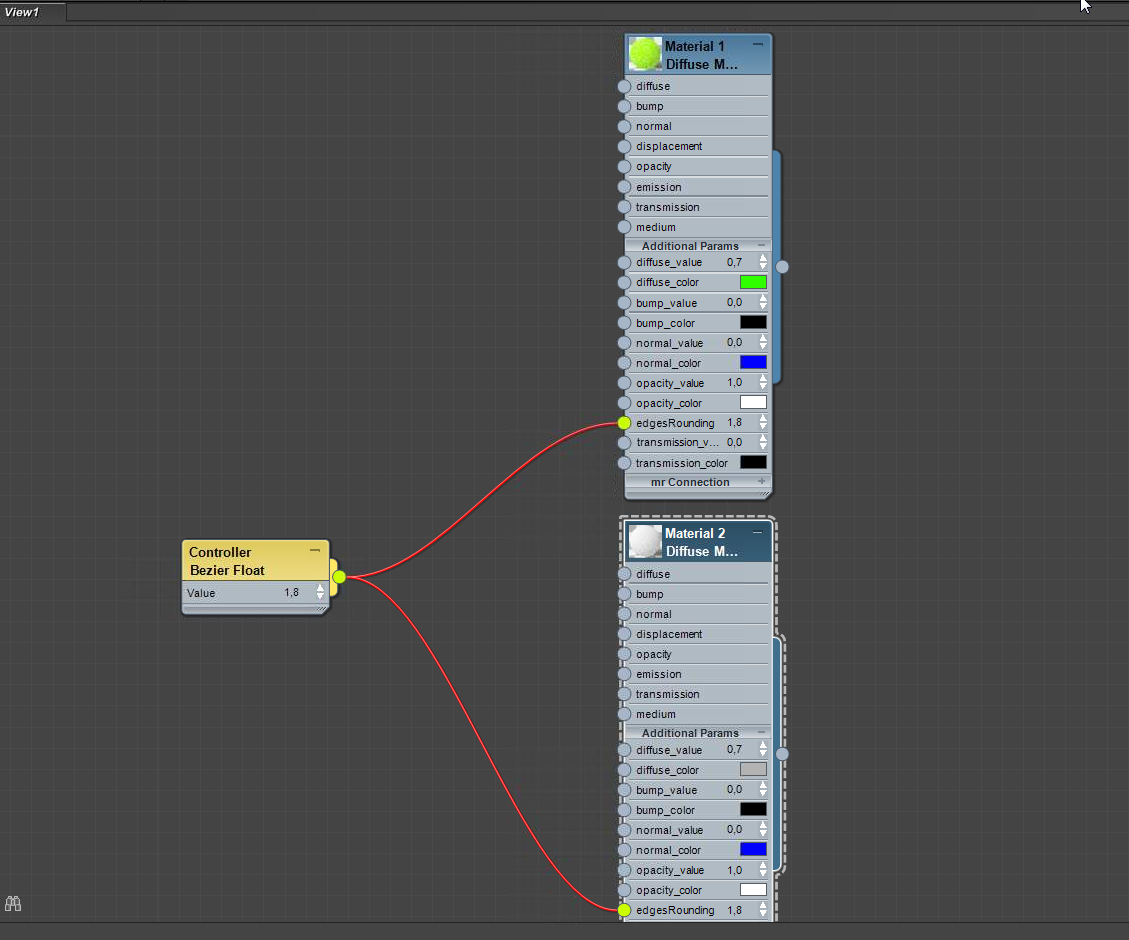Open Material 2 black bump_color swatch
Image resolution: width=1129 pixels, height=940 pixels.
[753, 810]
